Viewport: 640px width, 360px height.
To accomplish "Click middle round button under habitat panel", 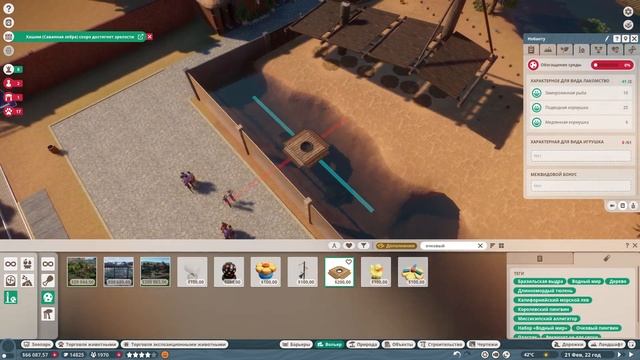I will coord(622,206).
